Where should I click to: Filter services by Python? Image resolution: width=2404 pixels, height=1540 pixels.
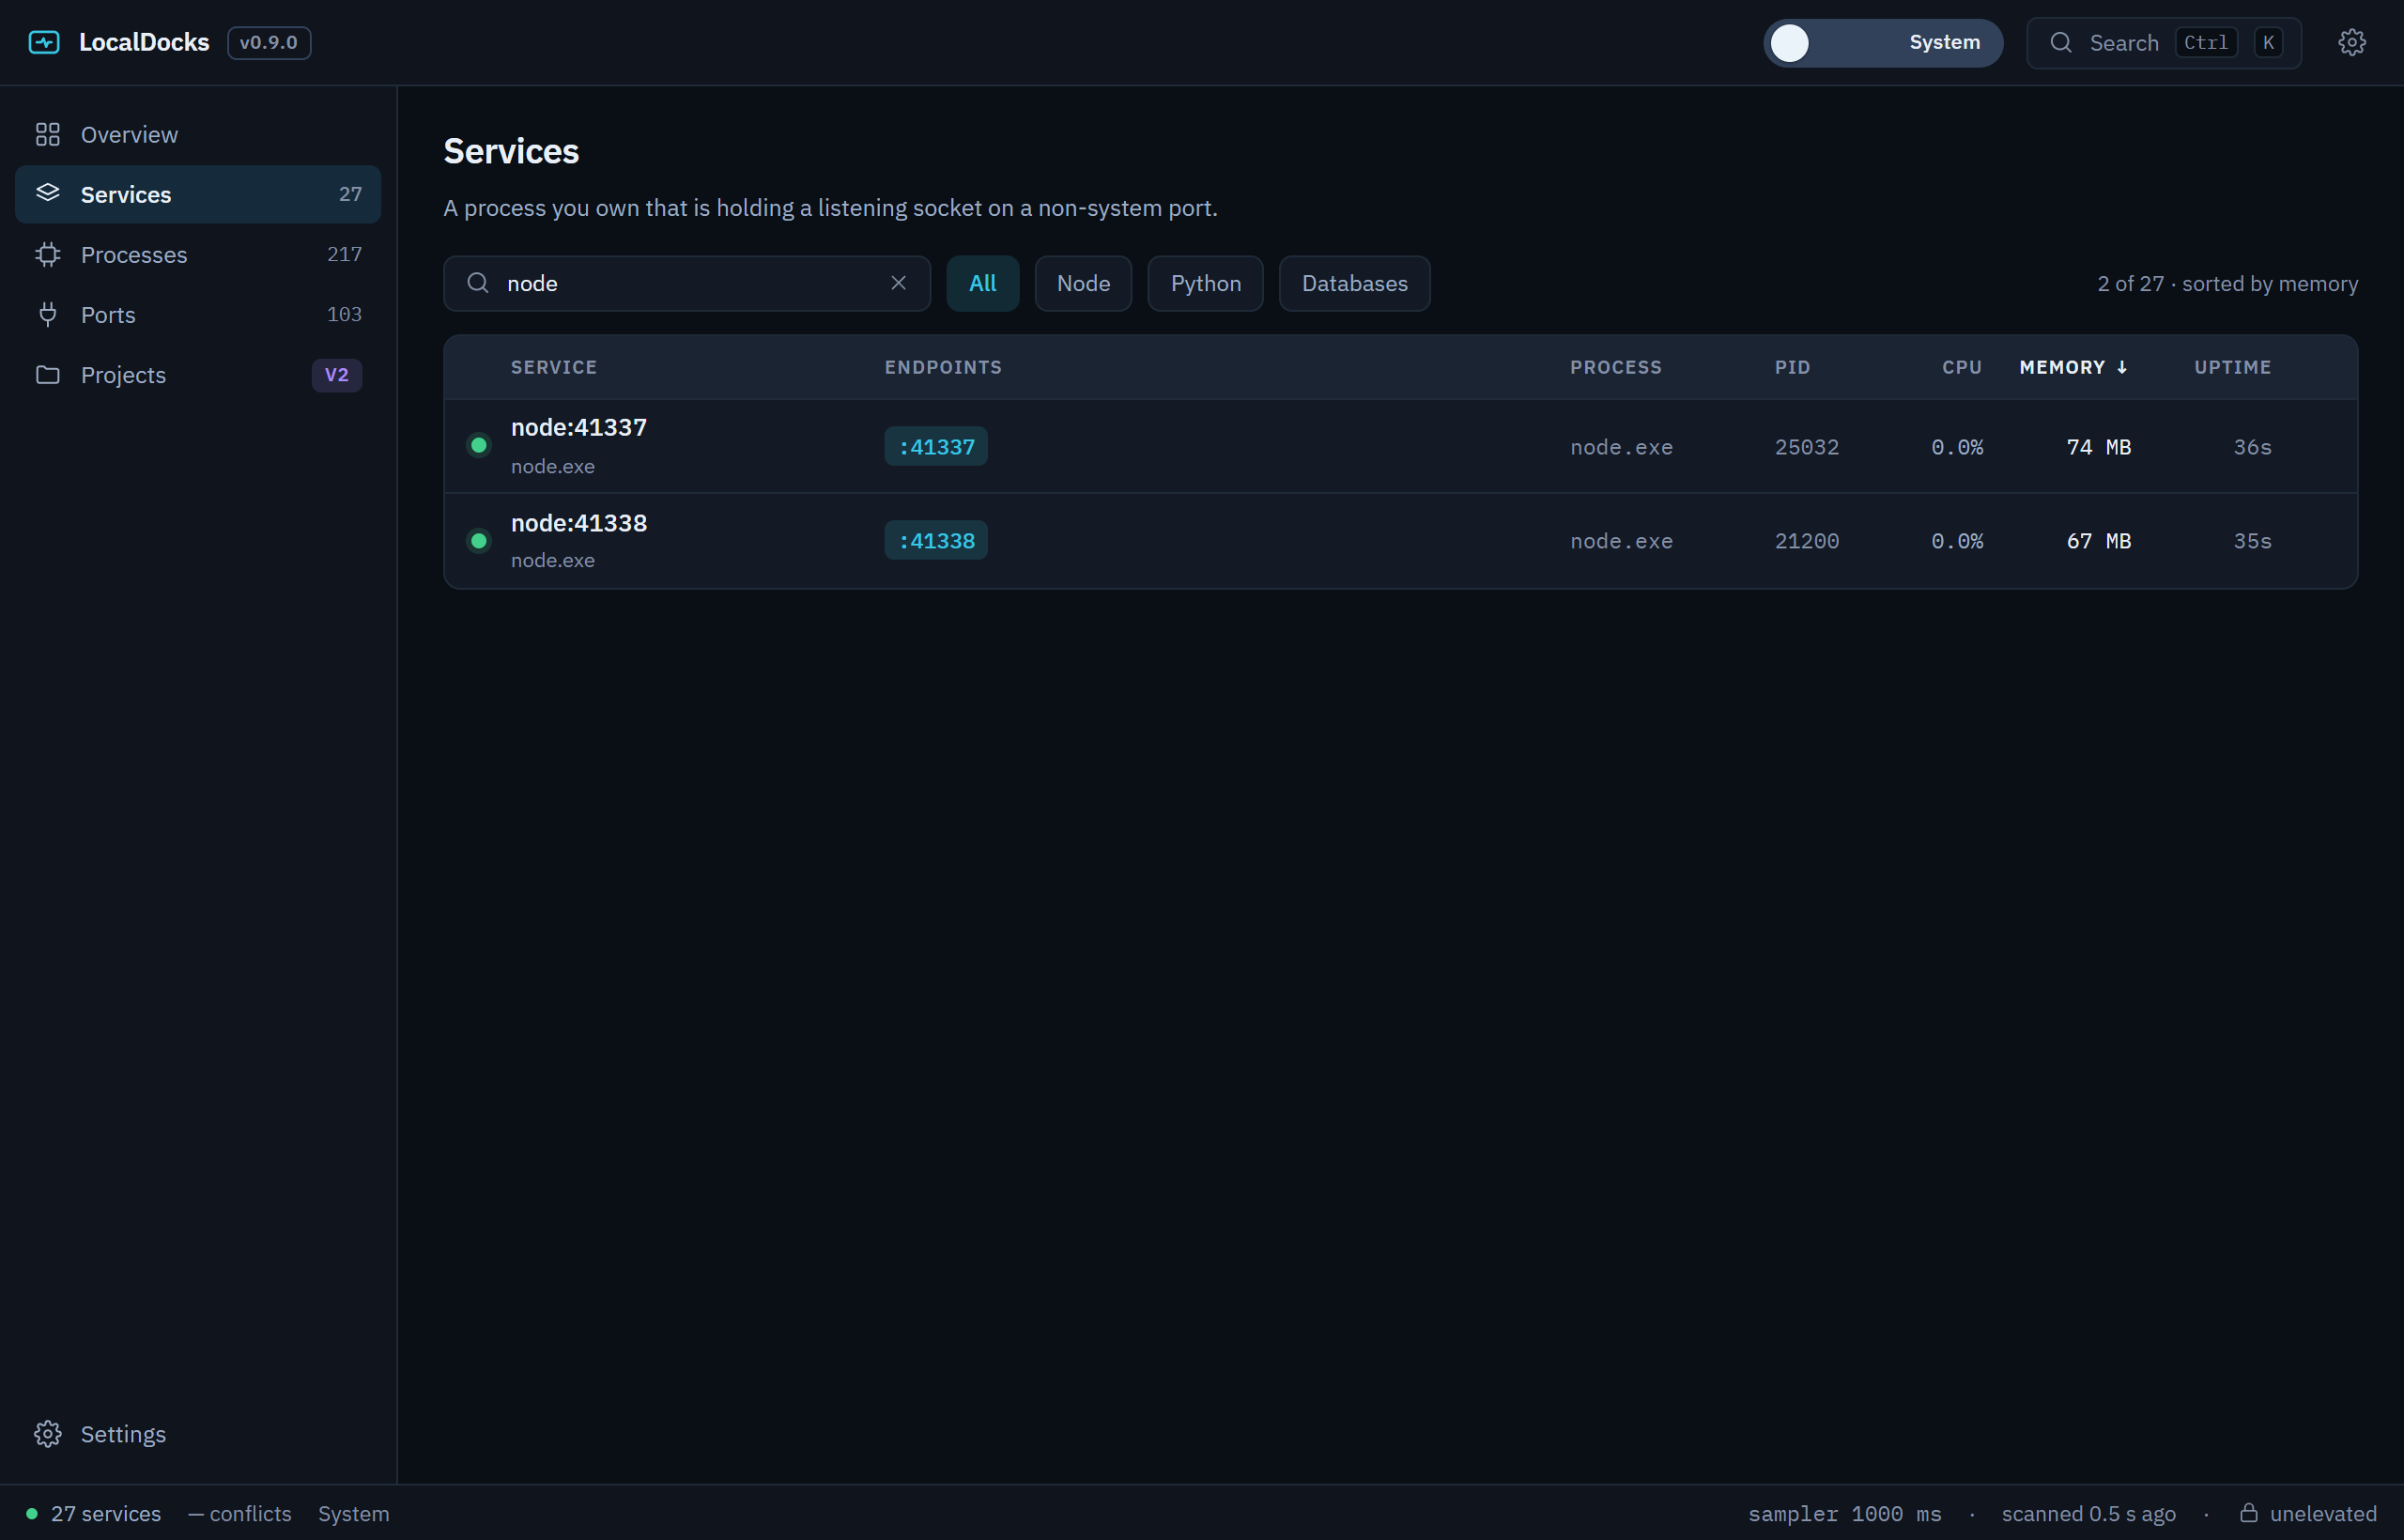click(1205, 283)
